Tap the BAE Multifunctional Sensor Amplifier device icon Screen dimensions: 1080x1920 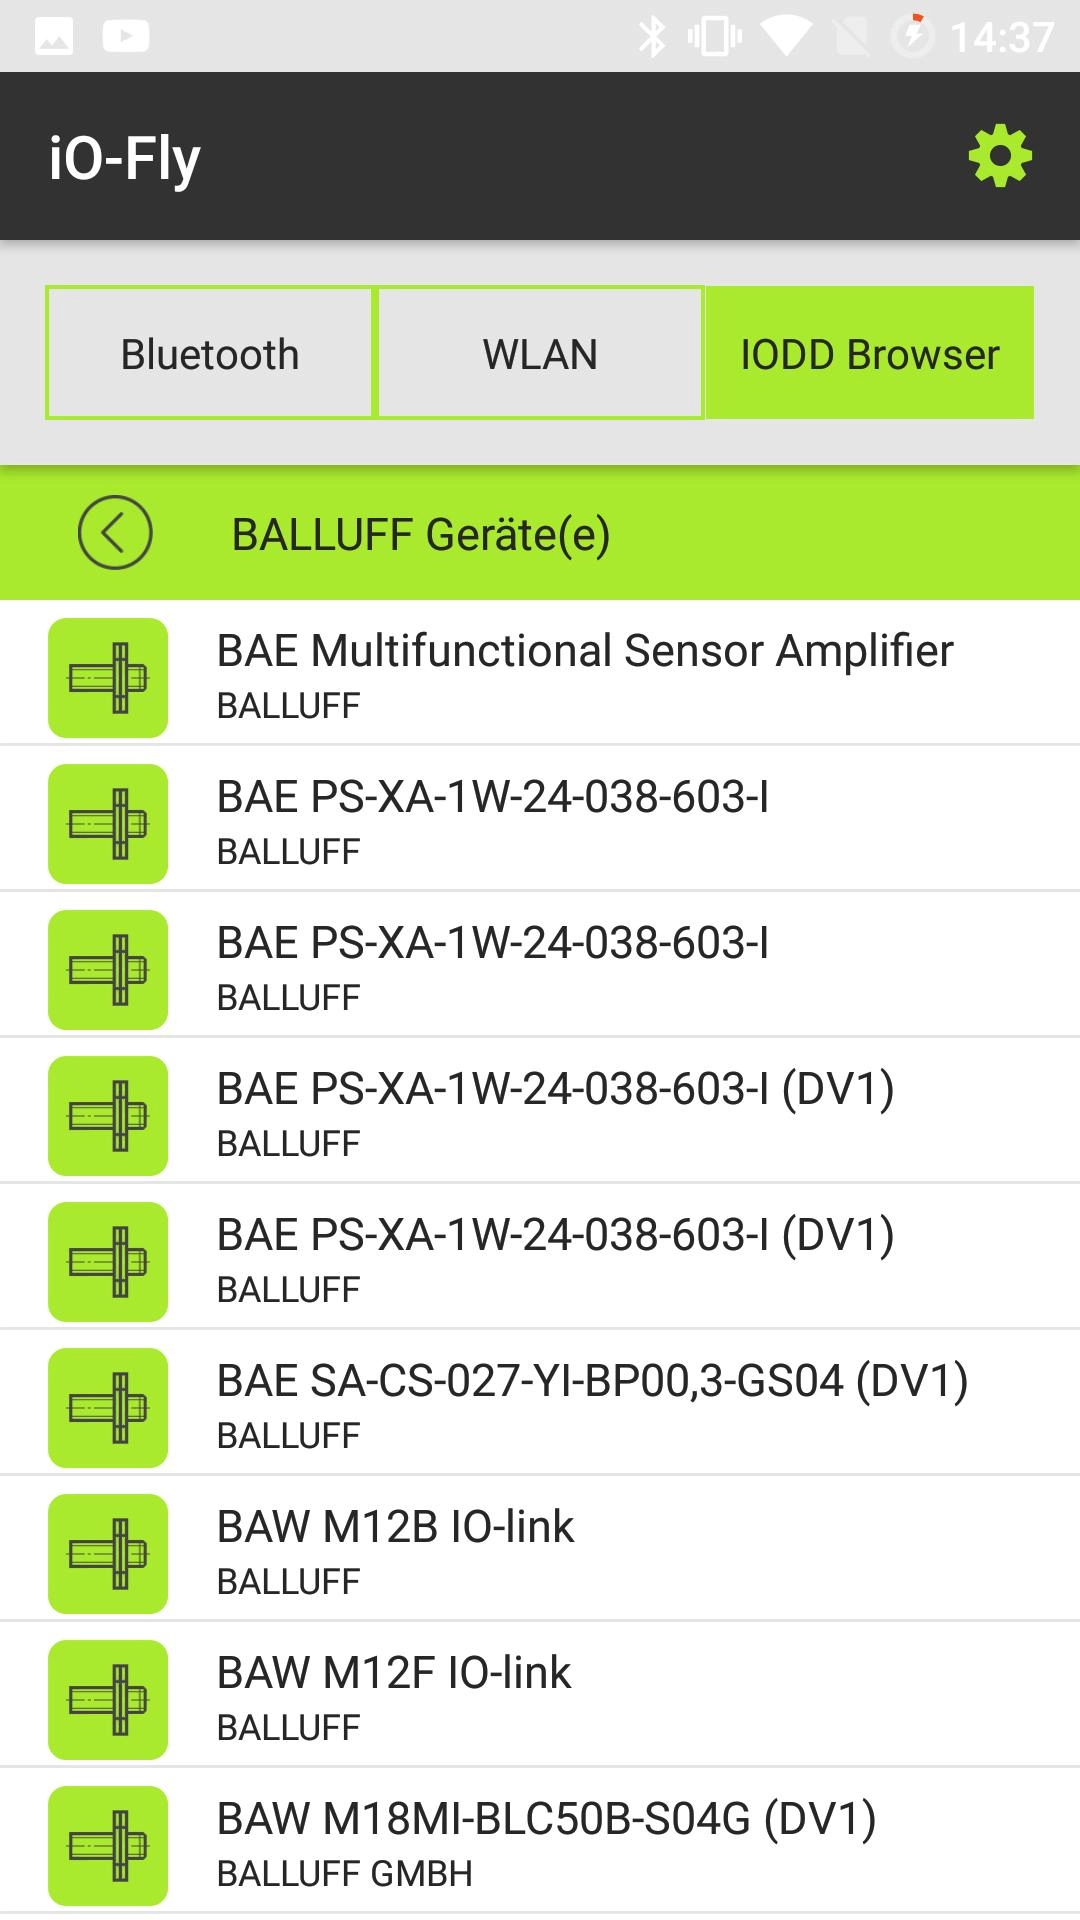[x=108, y=678]
